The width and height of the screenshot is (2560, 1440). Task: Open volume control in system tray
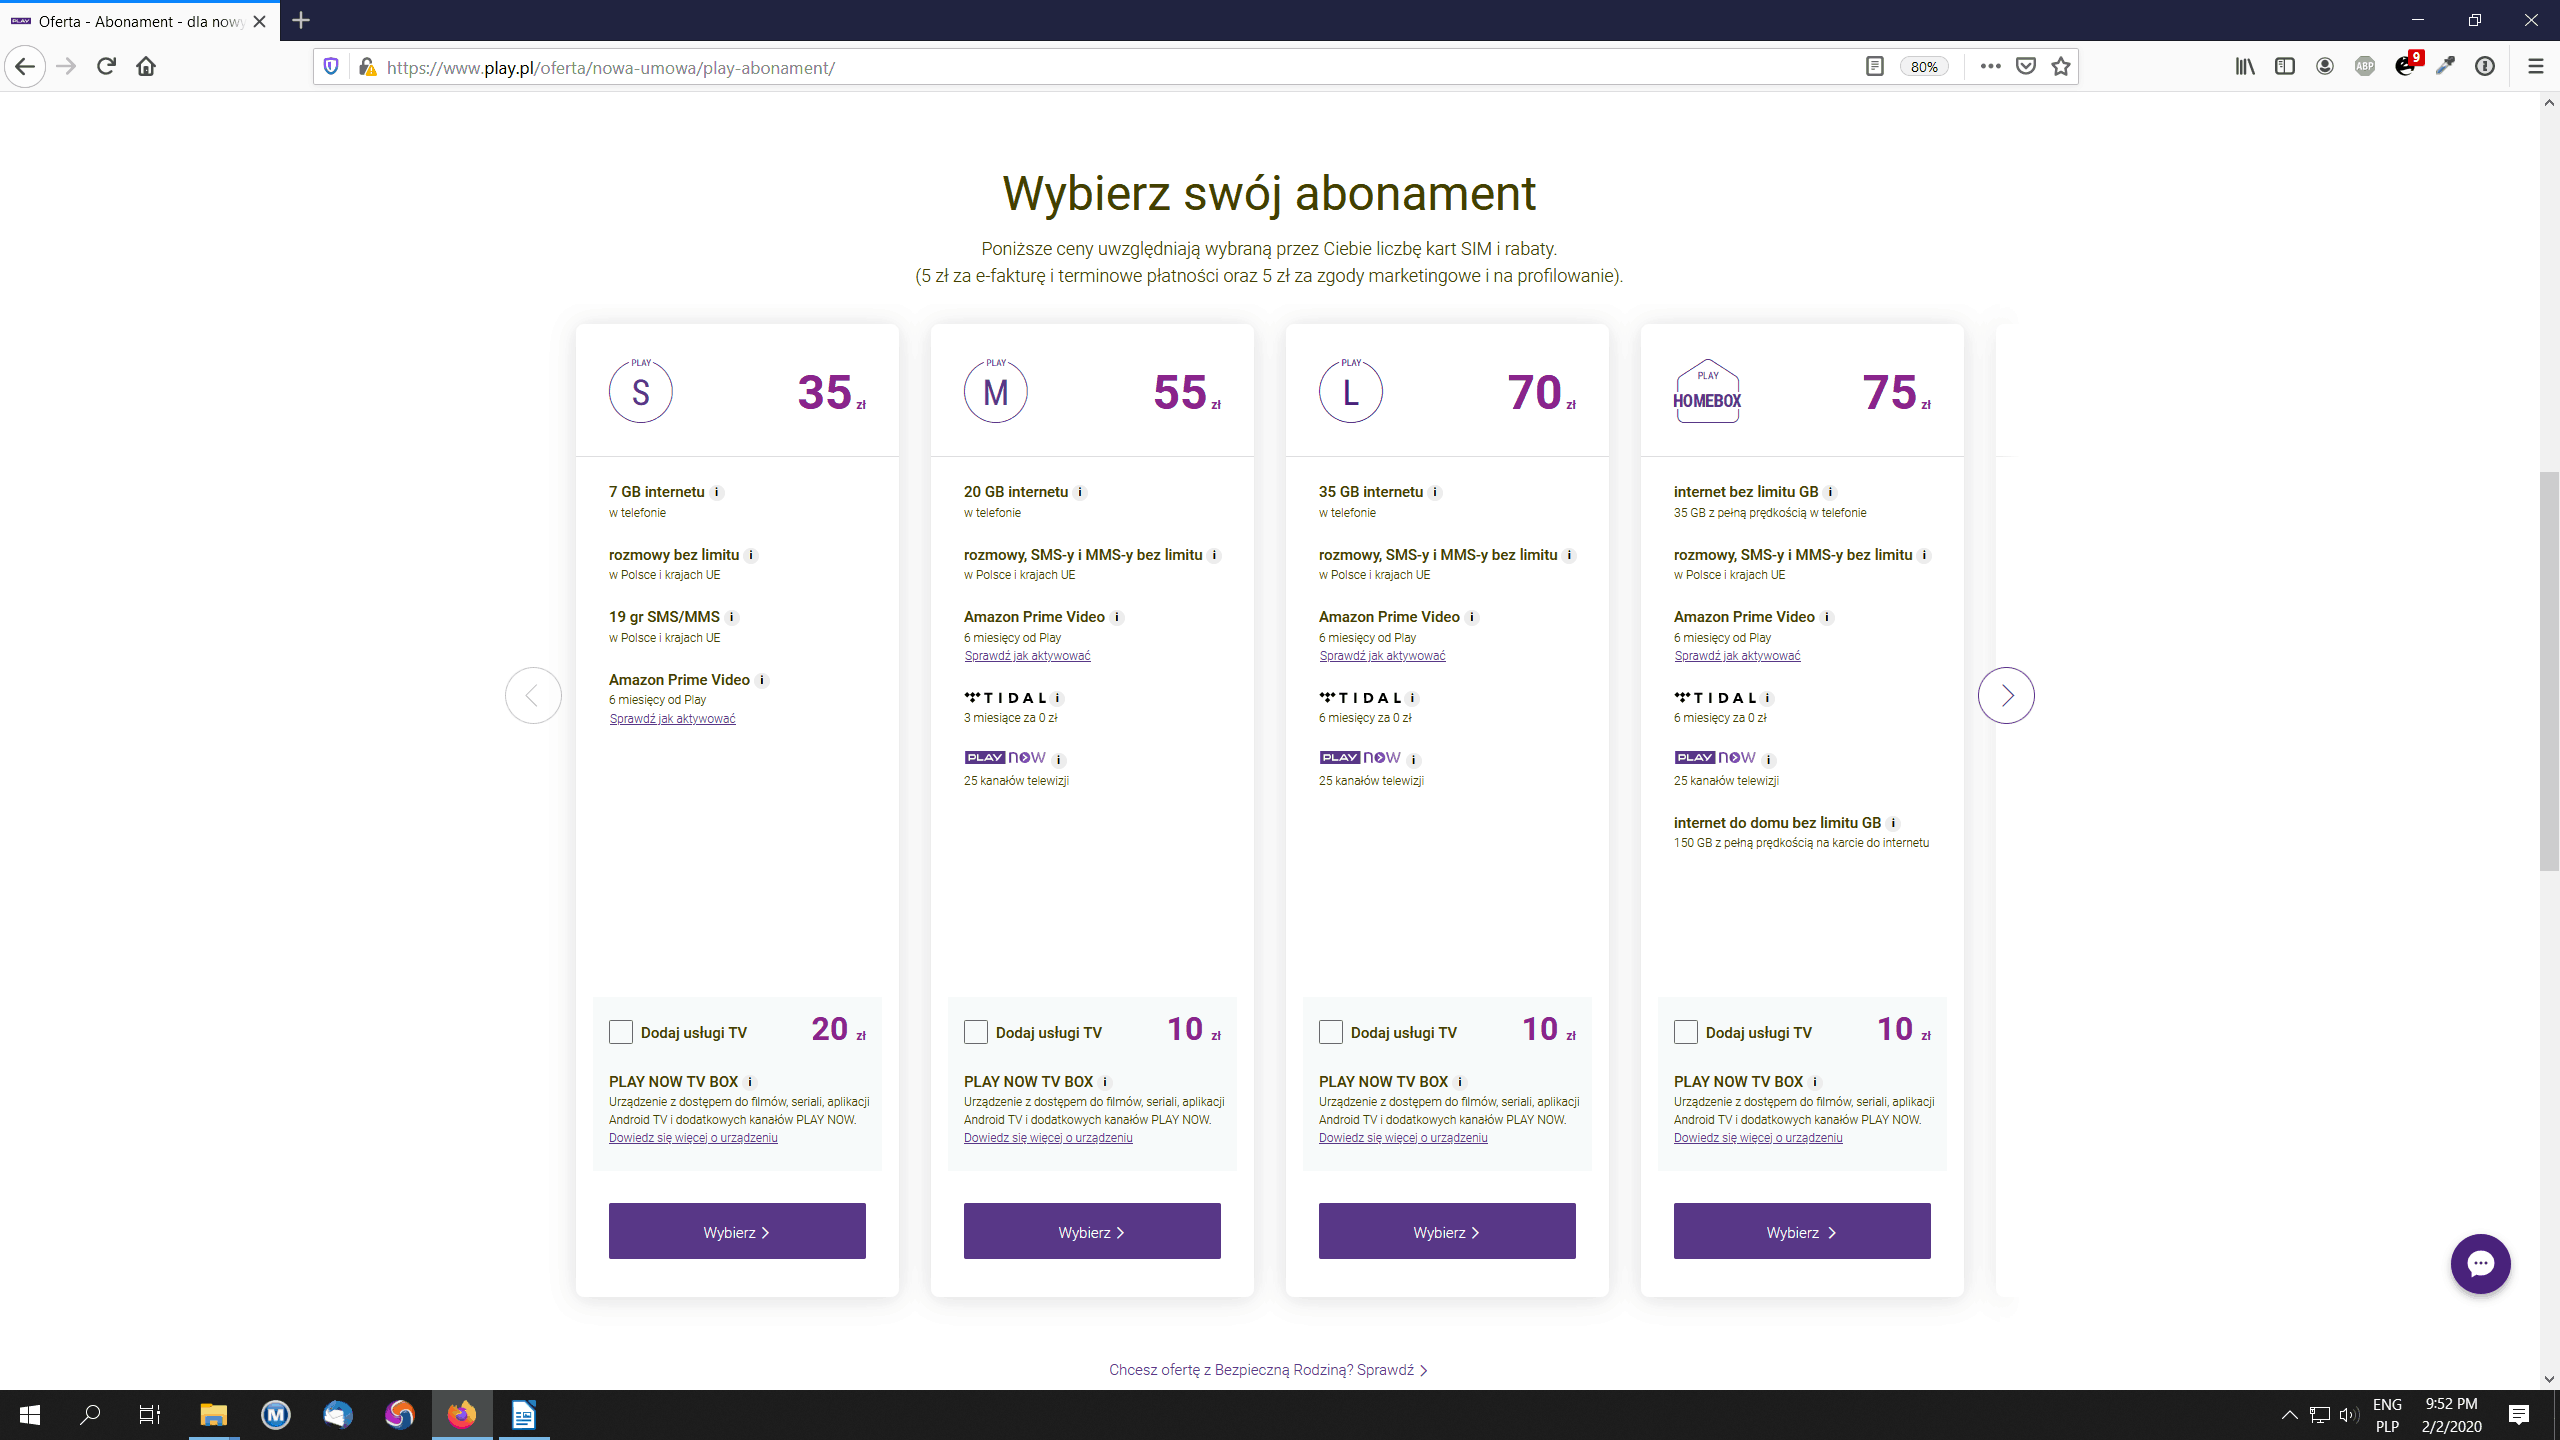(x=2349, y=1415)
